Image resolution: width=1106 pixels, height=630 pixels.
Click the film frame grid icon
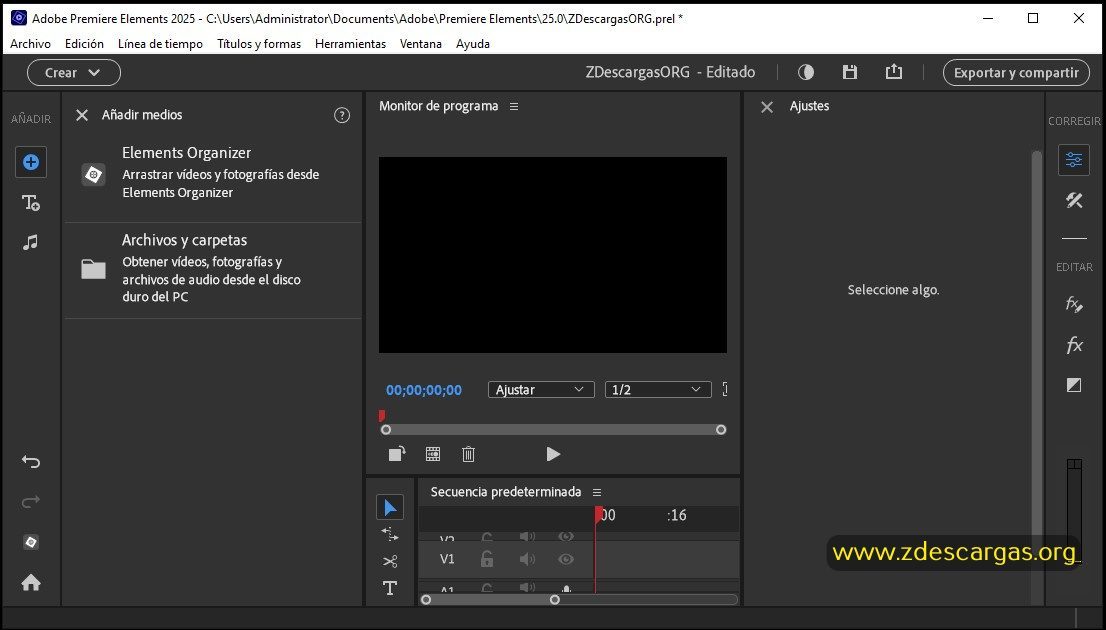pos(433,454)
